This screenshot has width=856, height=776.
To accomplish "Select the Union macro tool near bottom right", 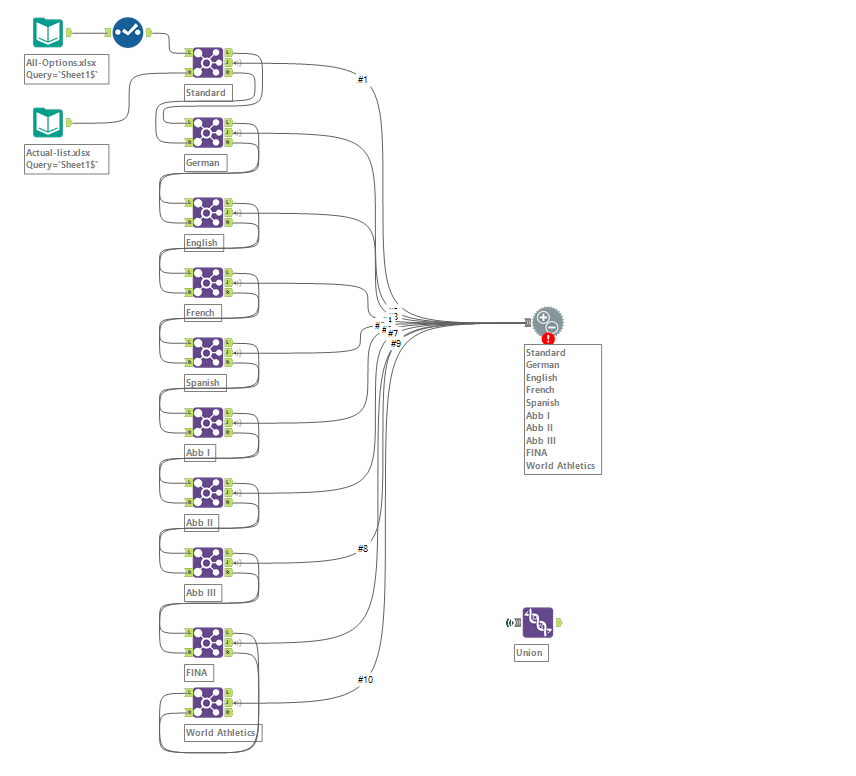I will (x=536, y=621).
